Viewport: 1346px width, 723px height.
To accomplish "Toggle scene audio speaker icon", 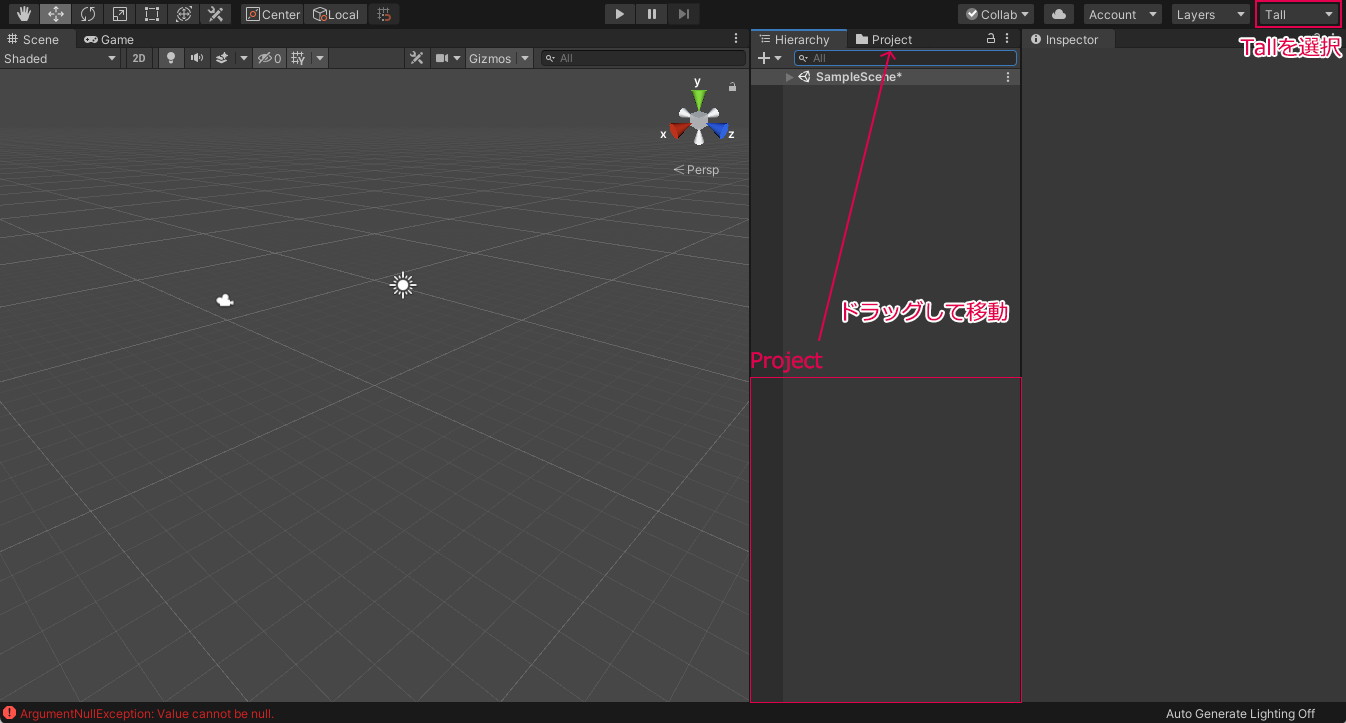I will coord(197,58).
